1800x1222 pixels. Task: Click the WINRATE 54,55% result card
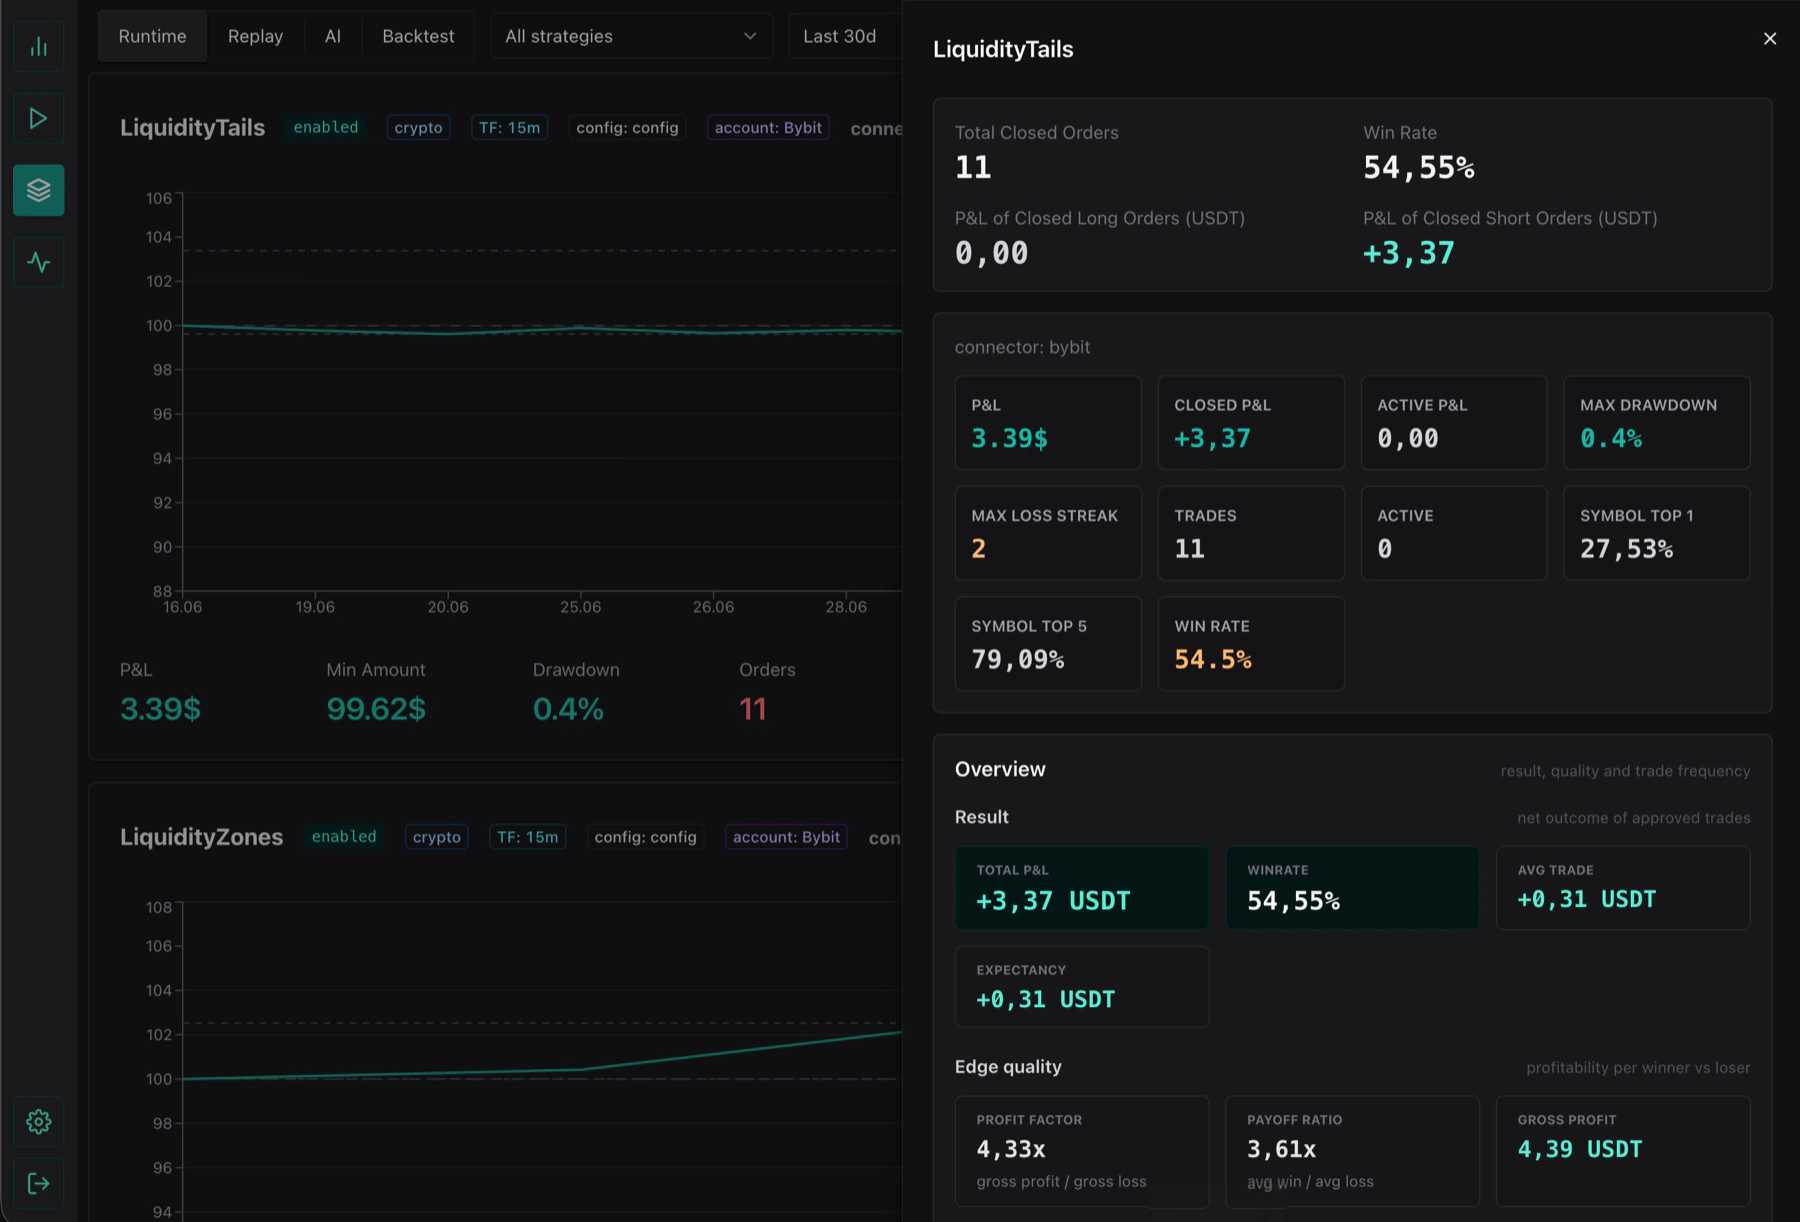point(1352,888)
